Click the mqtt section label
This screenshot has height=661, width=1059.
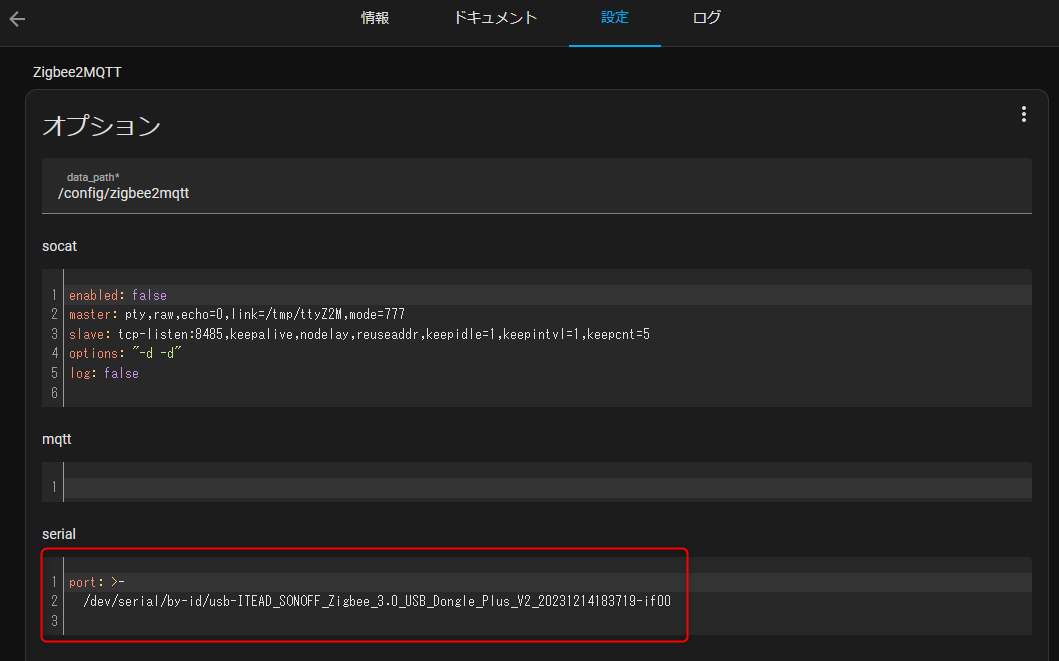click(x=57, y=440)
